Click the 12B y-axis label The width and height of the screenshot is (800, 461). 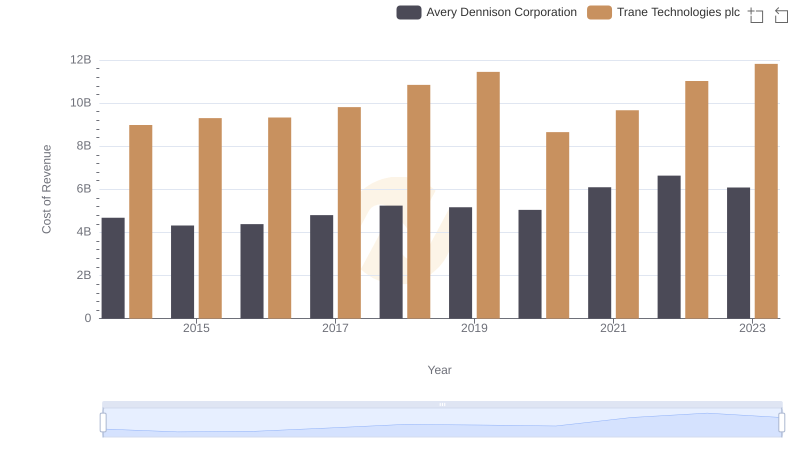tap(81, 60)
